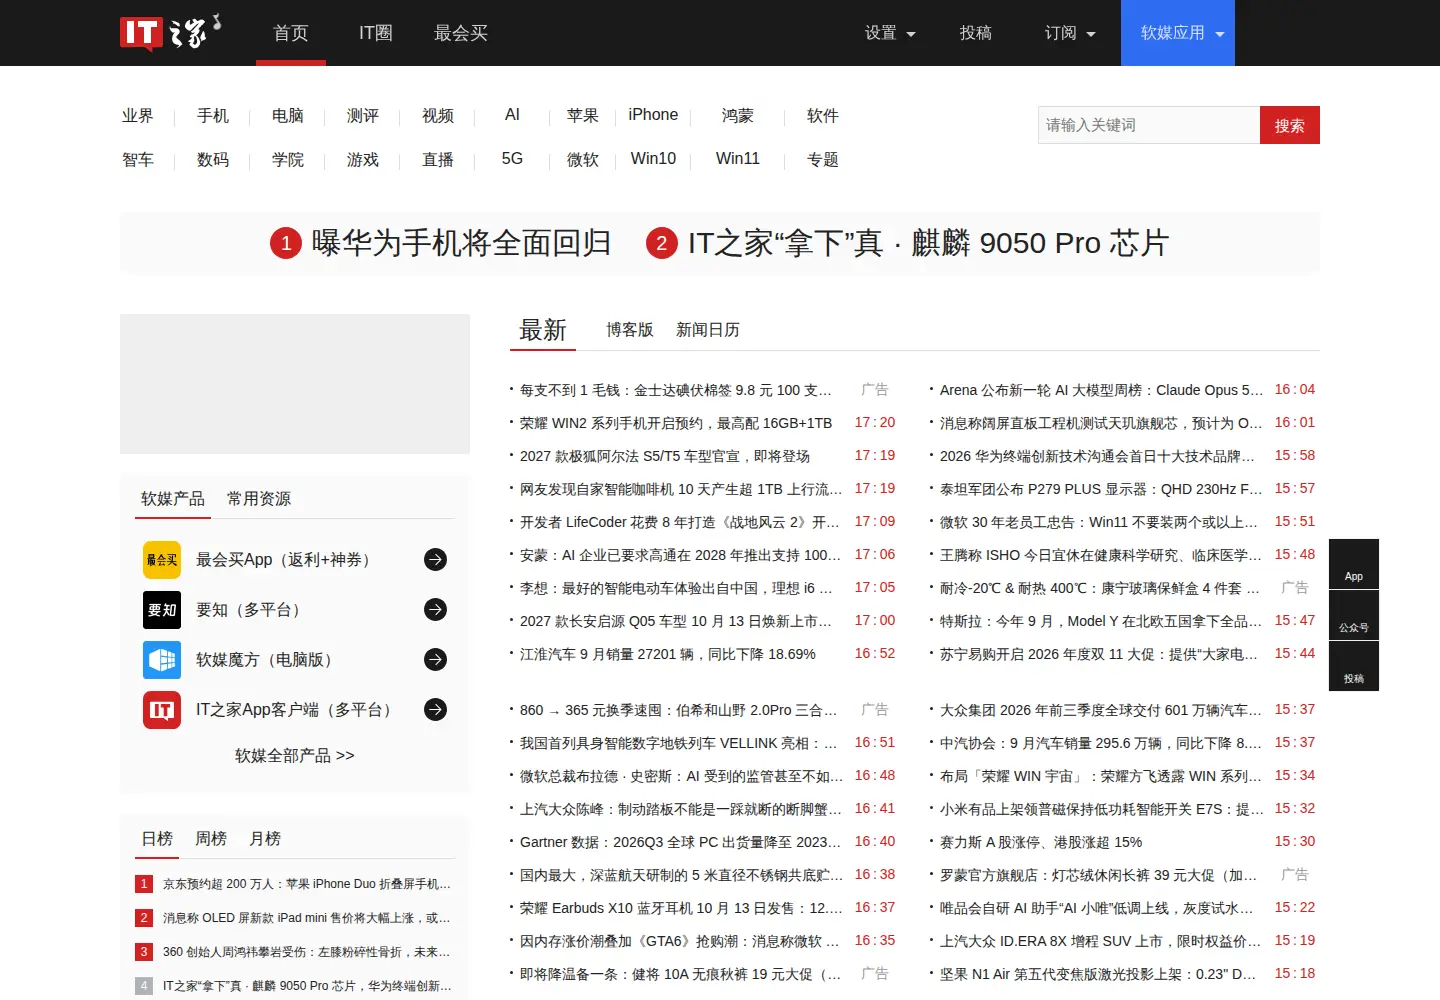Open the 鸿蒙 category link
This screenshot has height=1000, width=1440.
pos(738,116)
